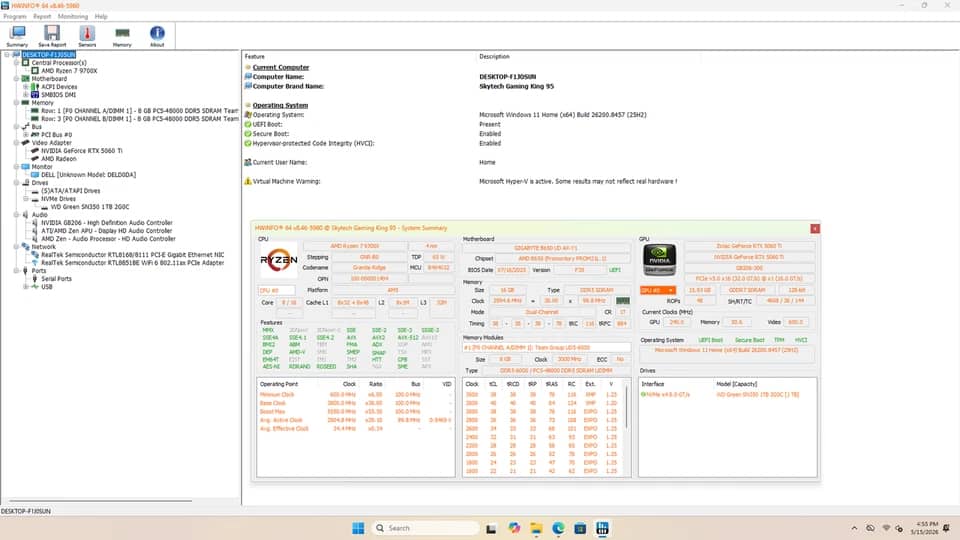The width and height of the screenshot is (960, 540).
Task: Click the Monitor category icon
Action: (25, 166)
